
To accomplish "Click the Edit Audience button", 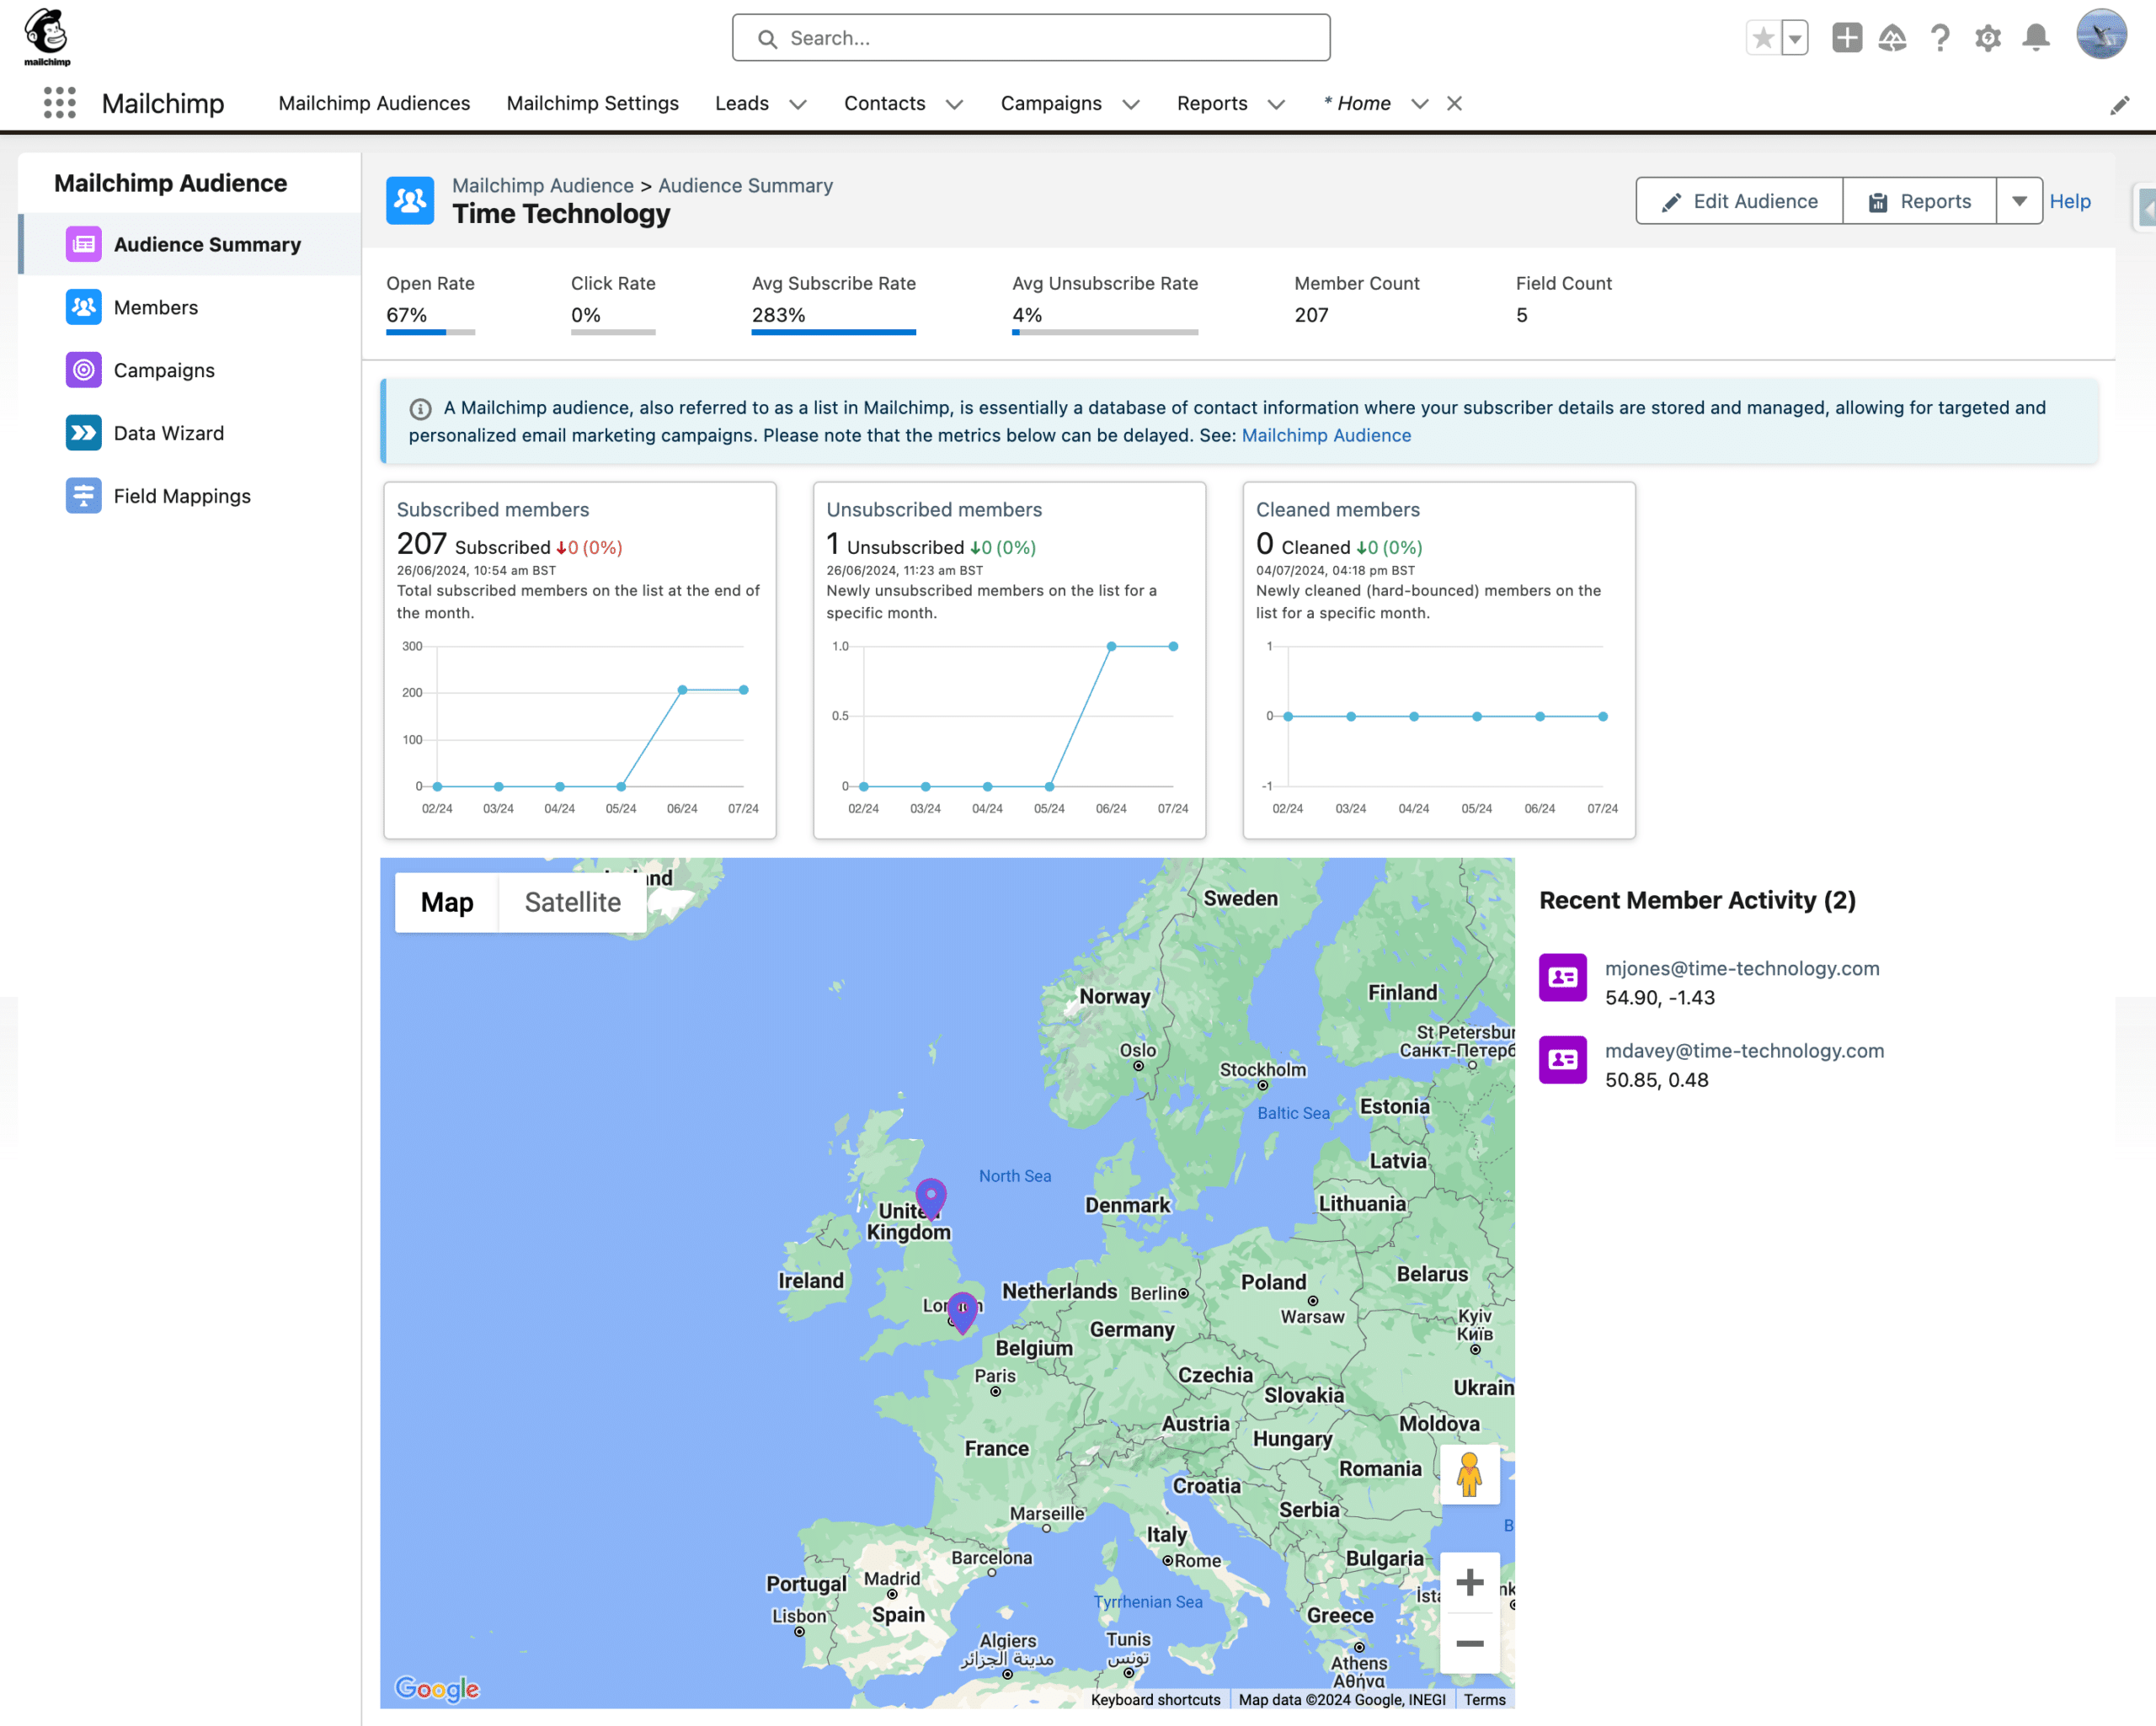I will tap(1739, 201).
